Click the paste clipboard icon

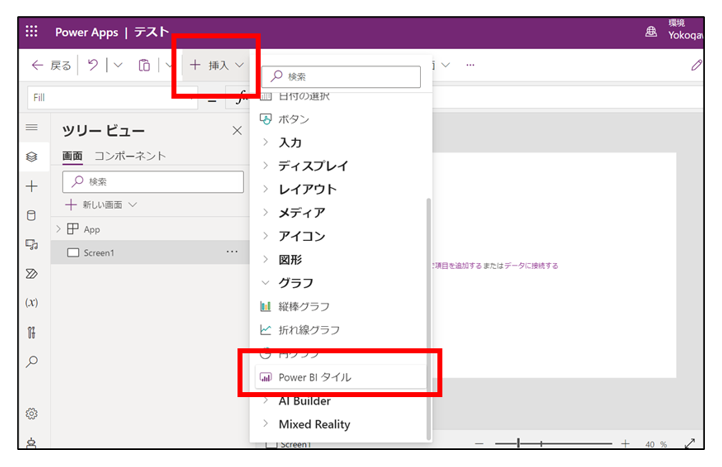tap(144, 65)
